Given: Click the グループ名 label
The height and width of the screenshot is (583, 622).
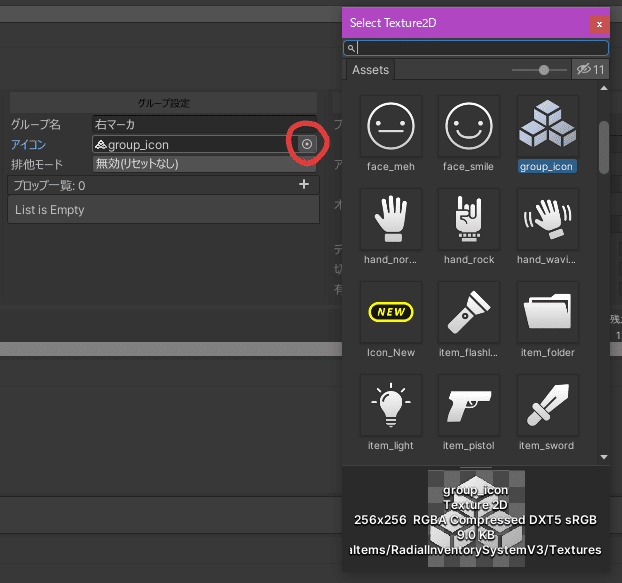Looking at the screenshot, I should 36,124.
